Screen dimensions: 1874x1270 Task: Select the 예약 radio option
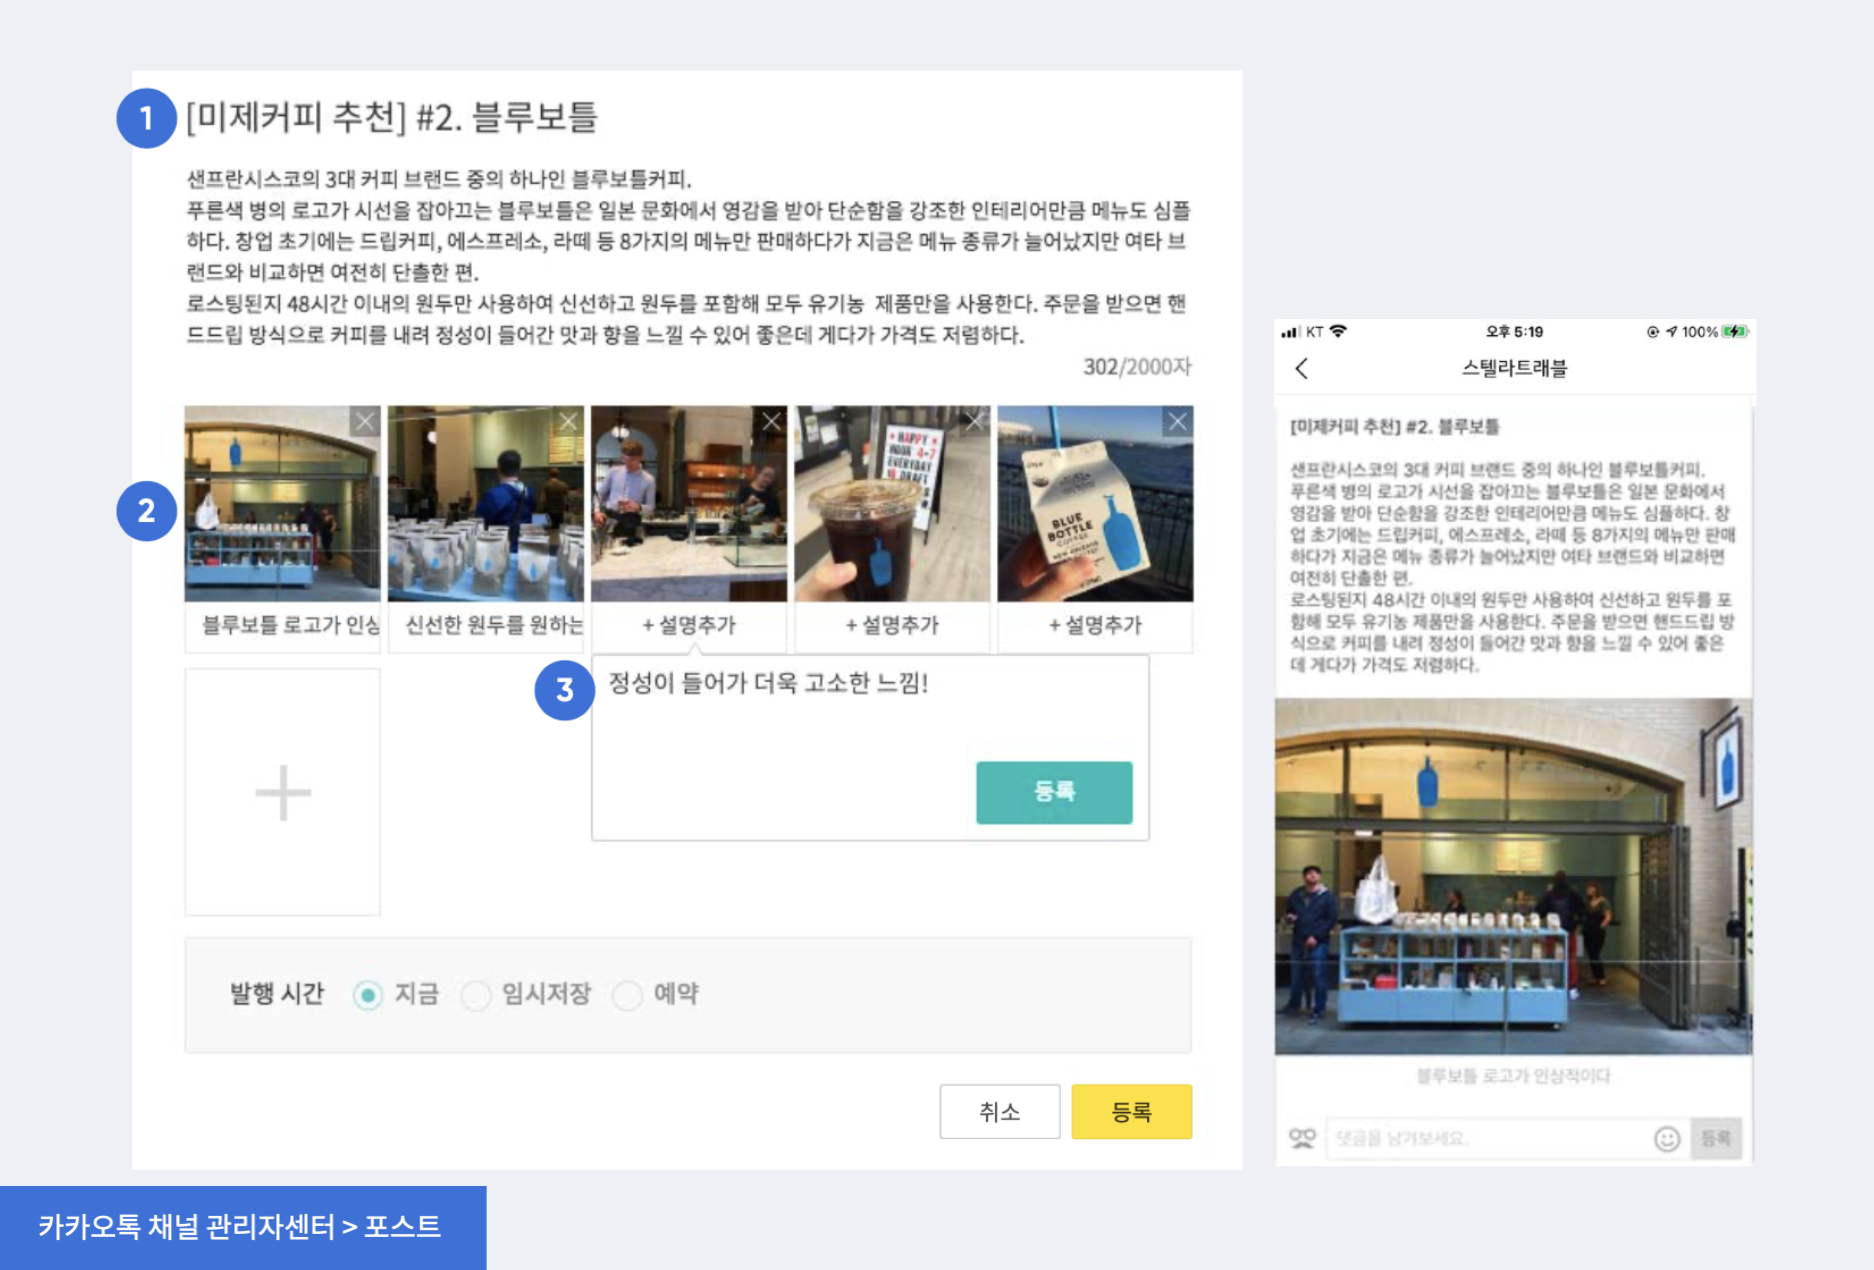tap(627, 995)
